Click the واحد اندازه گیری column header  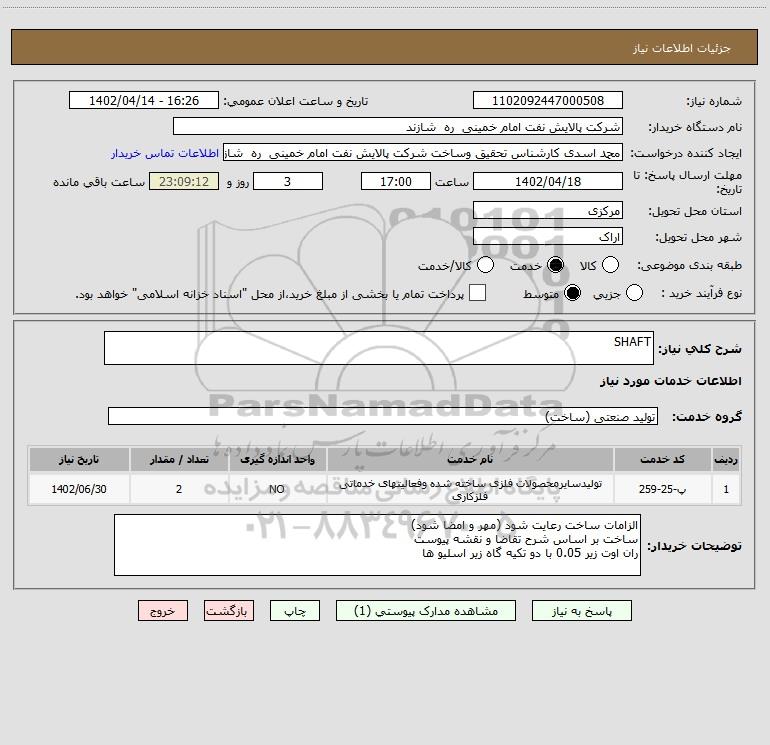pos(277,459)
